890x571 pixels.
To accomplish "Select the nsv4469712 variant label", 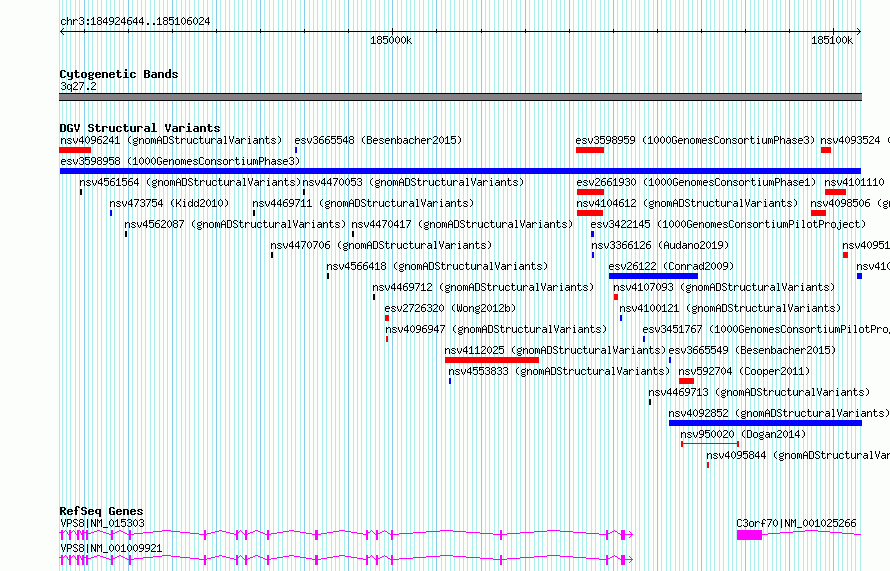I will pos(483,287).
